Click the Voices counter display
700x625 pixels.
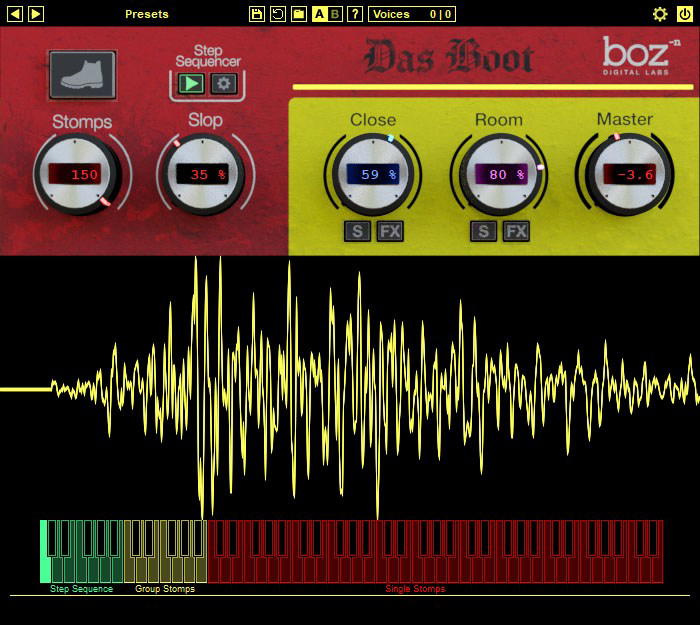pyautogui.click(x=412, y=14)
